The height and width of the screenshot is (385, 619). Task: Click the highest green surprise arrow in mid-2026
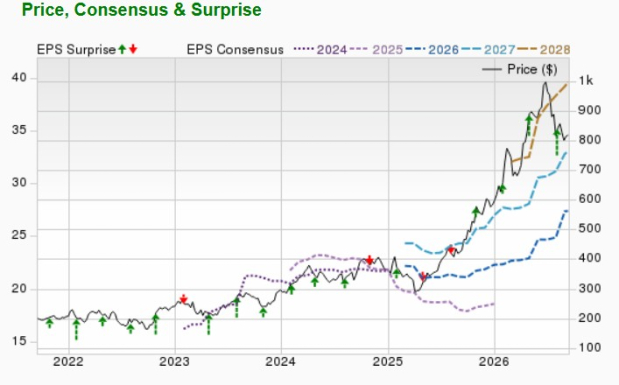click(x=529, y=126)
